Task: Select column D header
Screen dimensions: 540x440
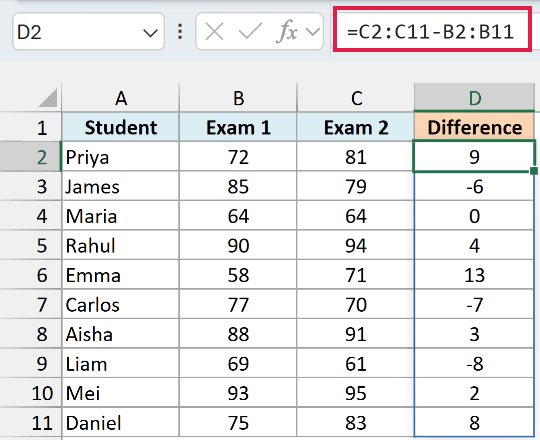Action: (475, 98)
